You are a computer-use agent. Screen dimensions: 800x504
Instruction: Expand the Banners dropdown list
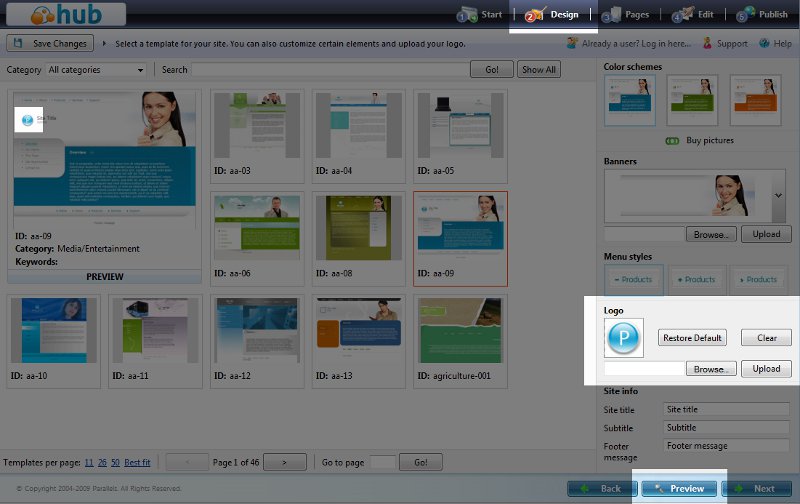click(x=779, y=195)
